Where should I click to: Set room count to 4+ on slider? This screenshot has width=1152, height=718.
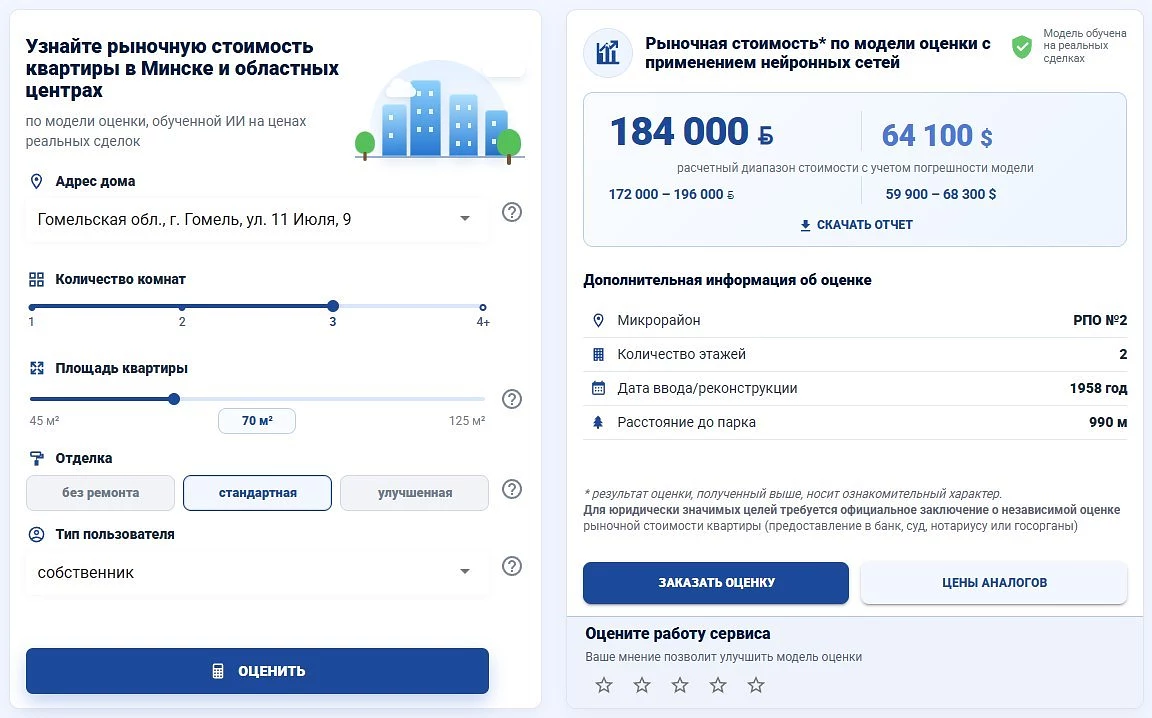pyautogui.click(x=483, y=307)
